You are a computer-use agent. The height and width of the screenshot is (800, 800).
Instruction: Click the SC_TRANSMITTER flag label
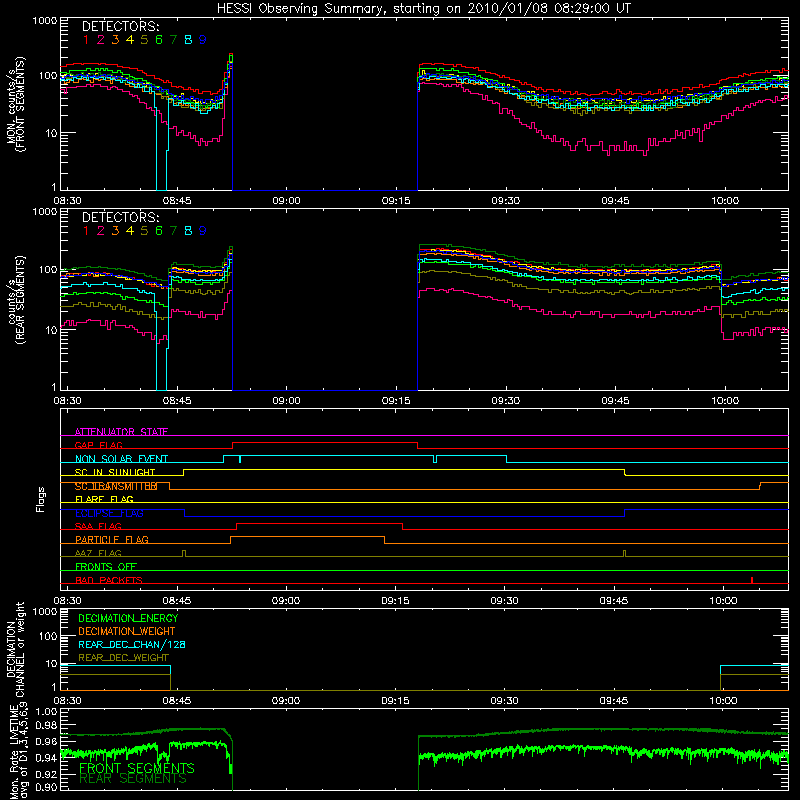click(116, 486)
